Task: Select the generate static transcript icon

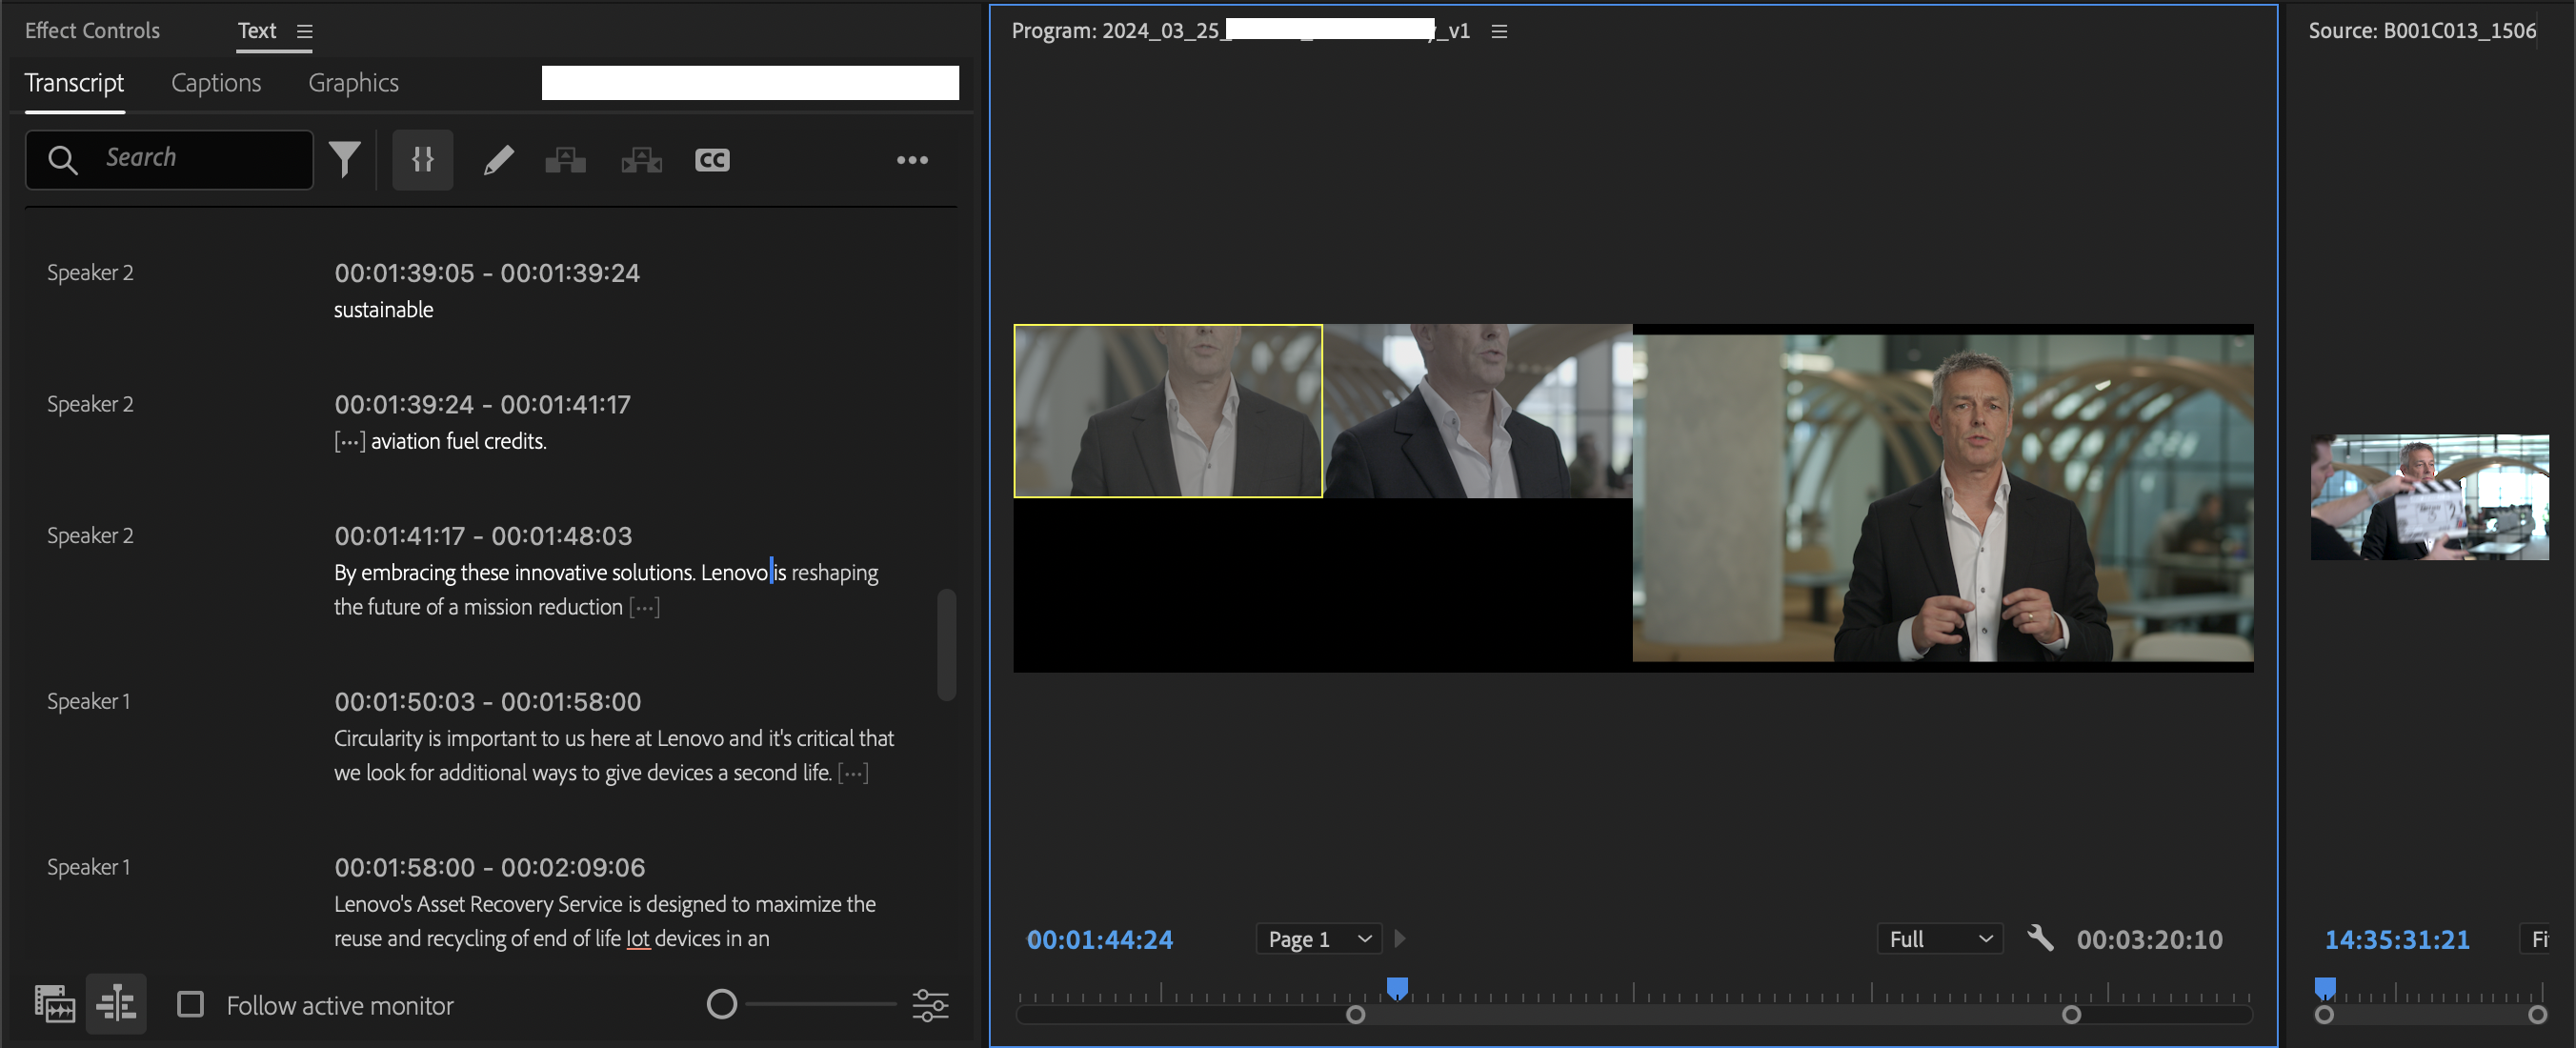Action: tap(565, 159)
